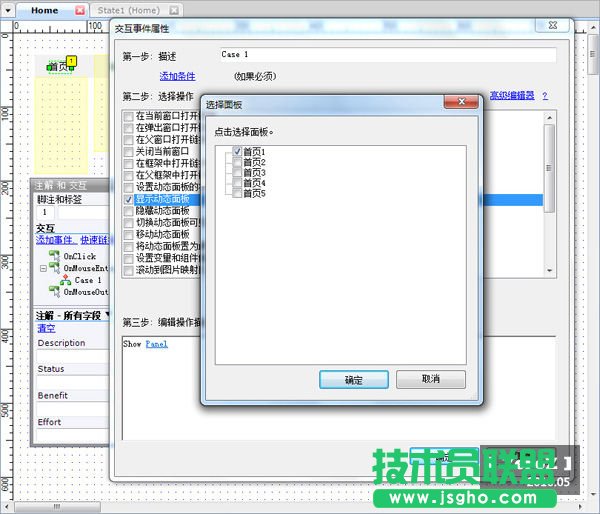Switch to the Home tab
Image resolution: width=600 pixels, height=514 pixels.
[44, 10]
